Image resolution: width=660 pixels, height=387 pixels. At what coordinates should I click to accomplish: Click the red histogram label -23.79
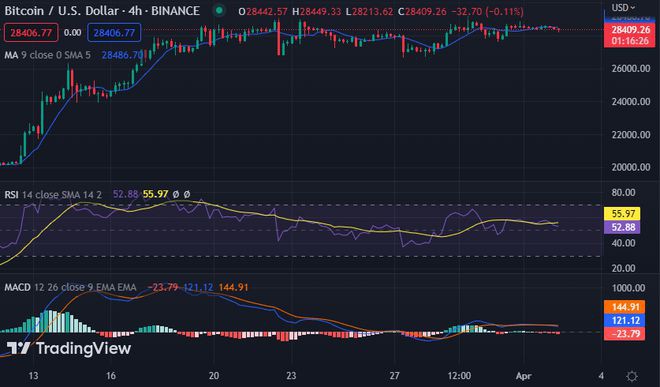tap(625, 334)
